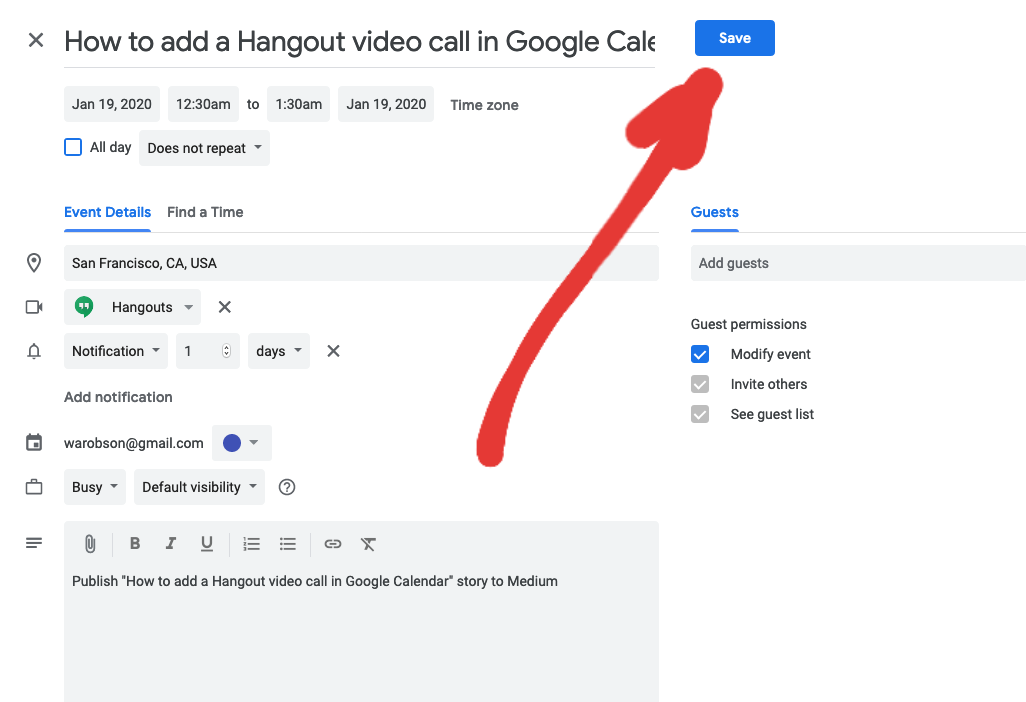Click the warobson@gmail.com calendar label
The image size is (1026, 702).
point(133,444)
